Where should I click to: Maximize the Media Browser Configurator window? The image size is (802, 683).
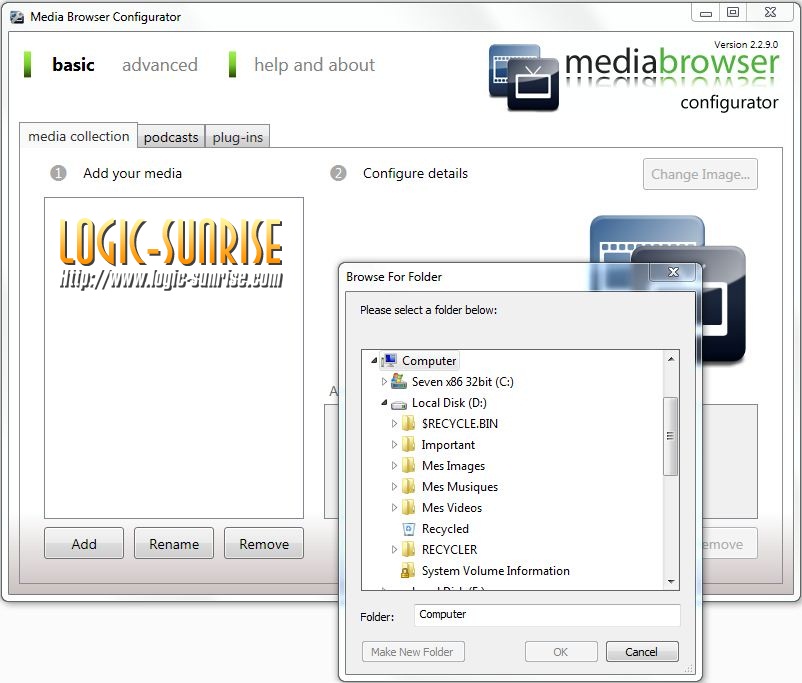click(733, 12)
